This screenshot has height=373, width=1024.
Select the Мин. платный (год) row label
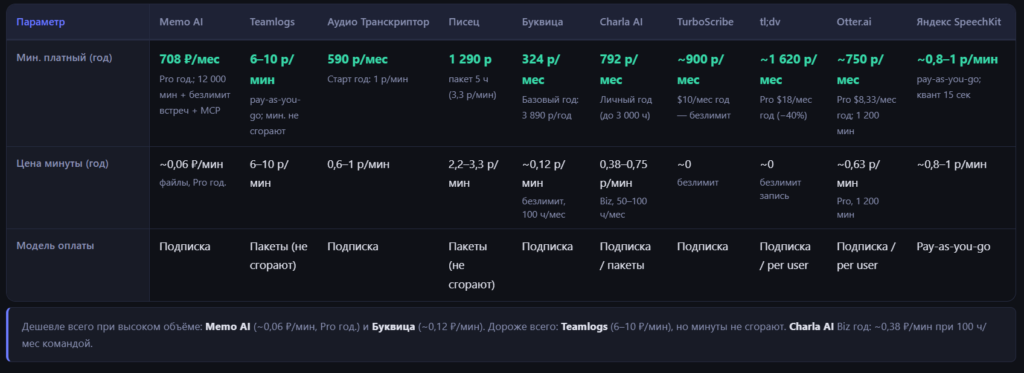pos(65,57)
